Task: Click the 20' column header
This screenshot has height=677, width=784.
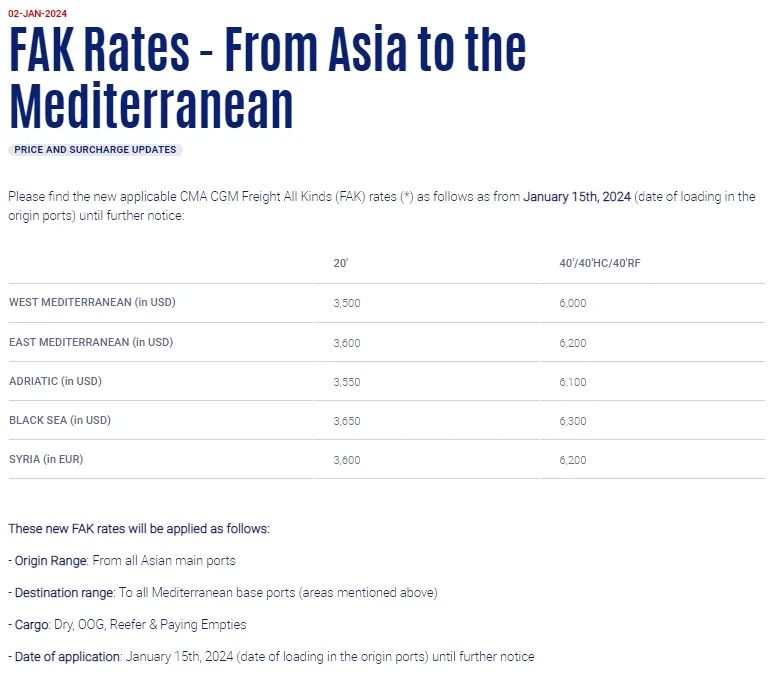Action: coord(341,264)
